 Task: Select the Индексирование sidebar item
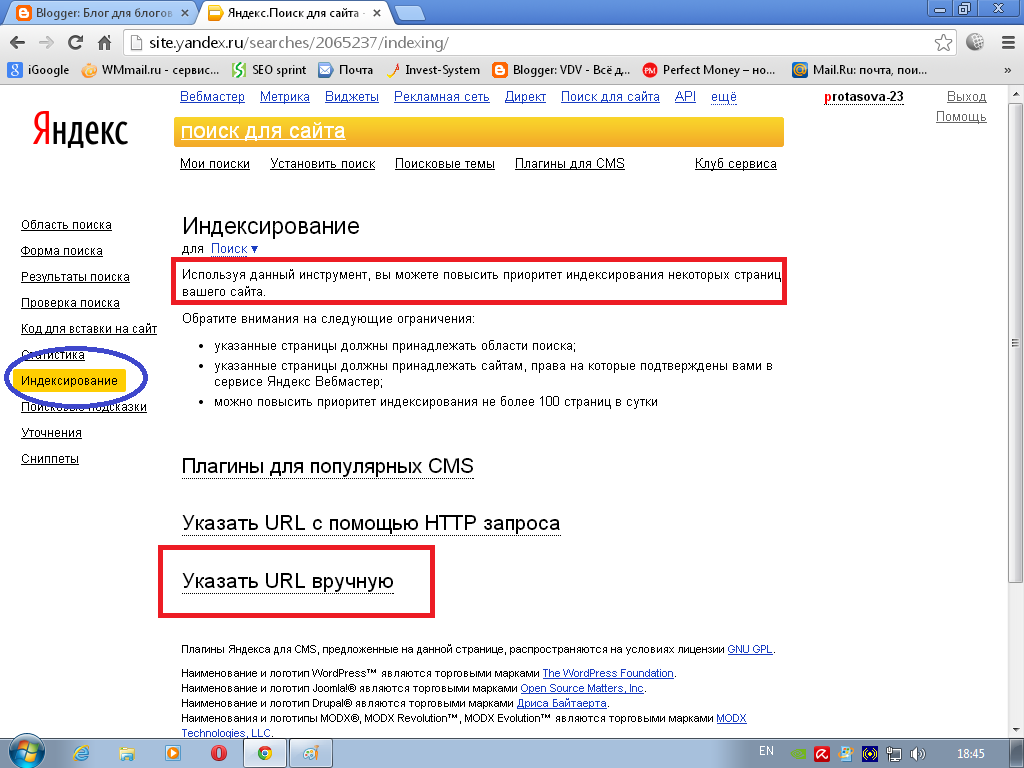[69, 381]
